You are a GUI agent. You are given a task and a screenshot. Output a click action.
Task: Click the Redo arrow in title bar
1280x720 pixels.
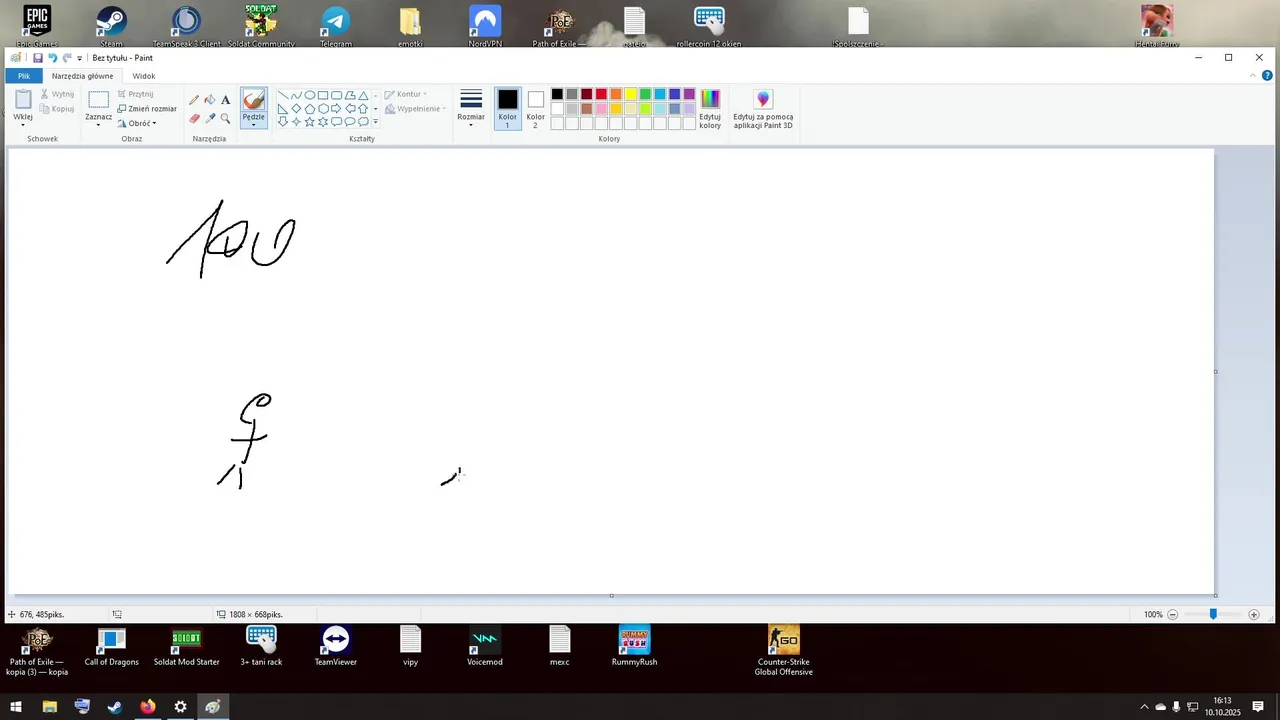67,58
